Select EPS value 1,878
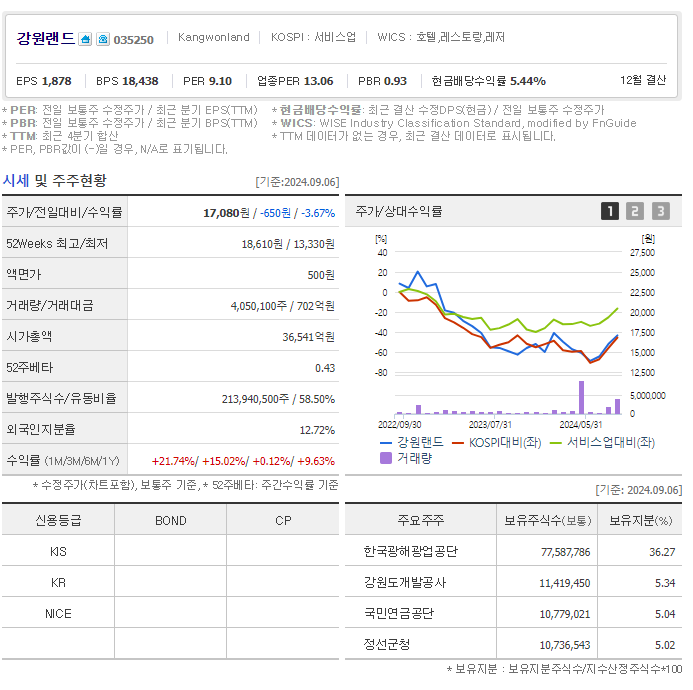The image size is (693, 690). 57,81
